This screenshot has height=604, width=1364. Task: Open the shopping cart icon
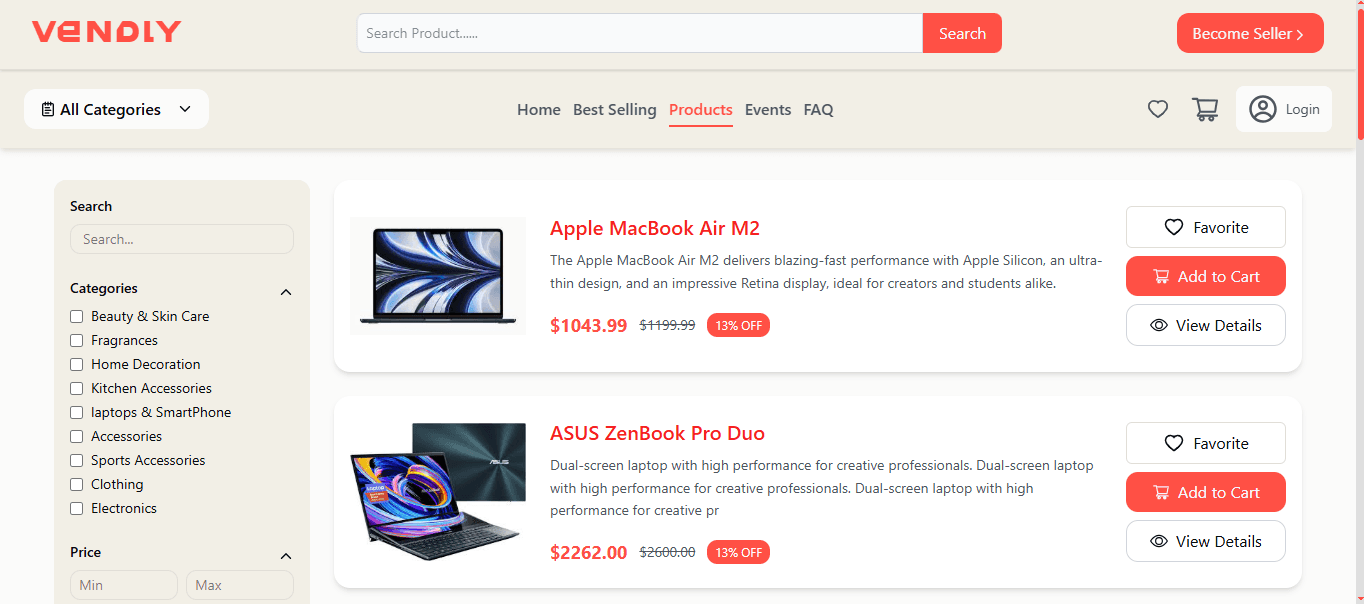[1205, 109]
